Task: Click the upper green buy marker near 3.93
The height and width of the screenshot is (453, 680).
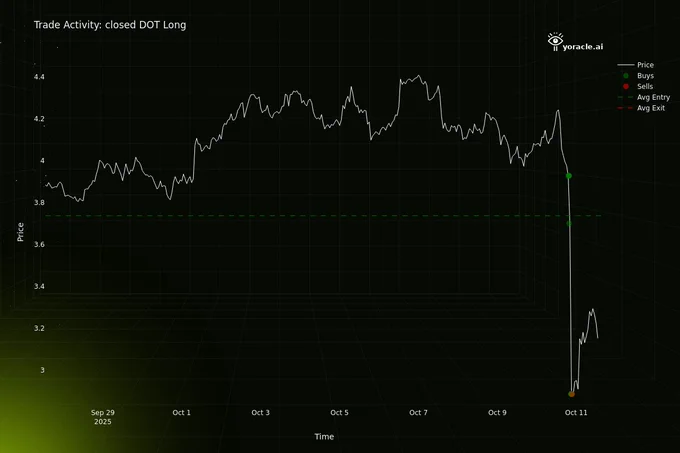Action: [x=569, y=176]
